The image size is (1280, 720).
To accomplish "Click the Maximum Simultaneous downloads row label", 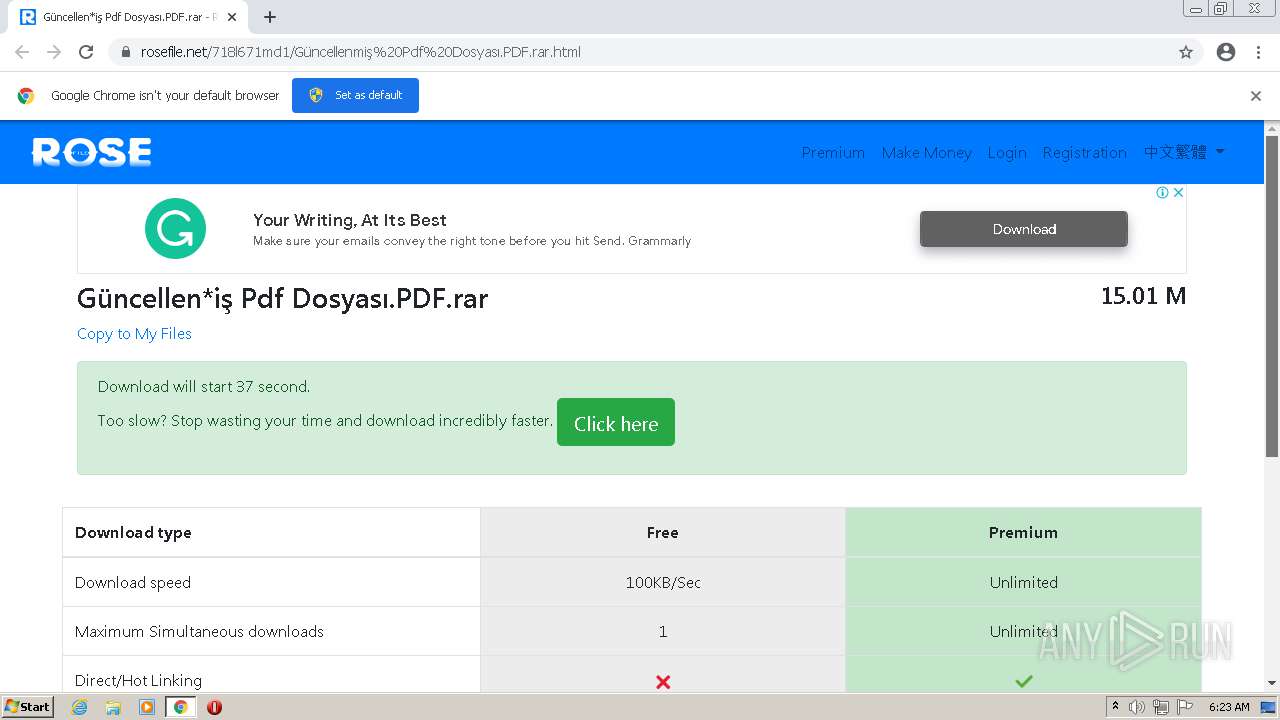I will (199, 631).
